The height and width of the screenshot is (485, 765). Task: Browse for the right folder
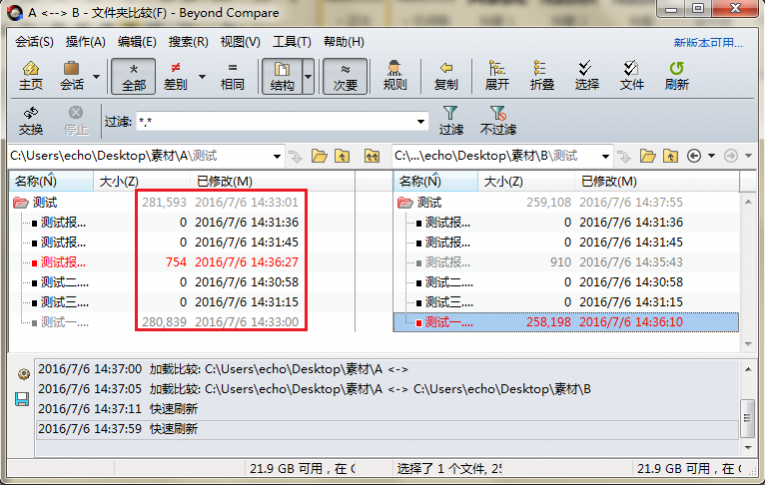647,157
